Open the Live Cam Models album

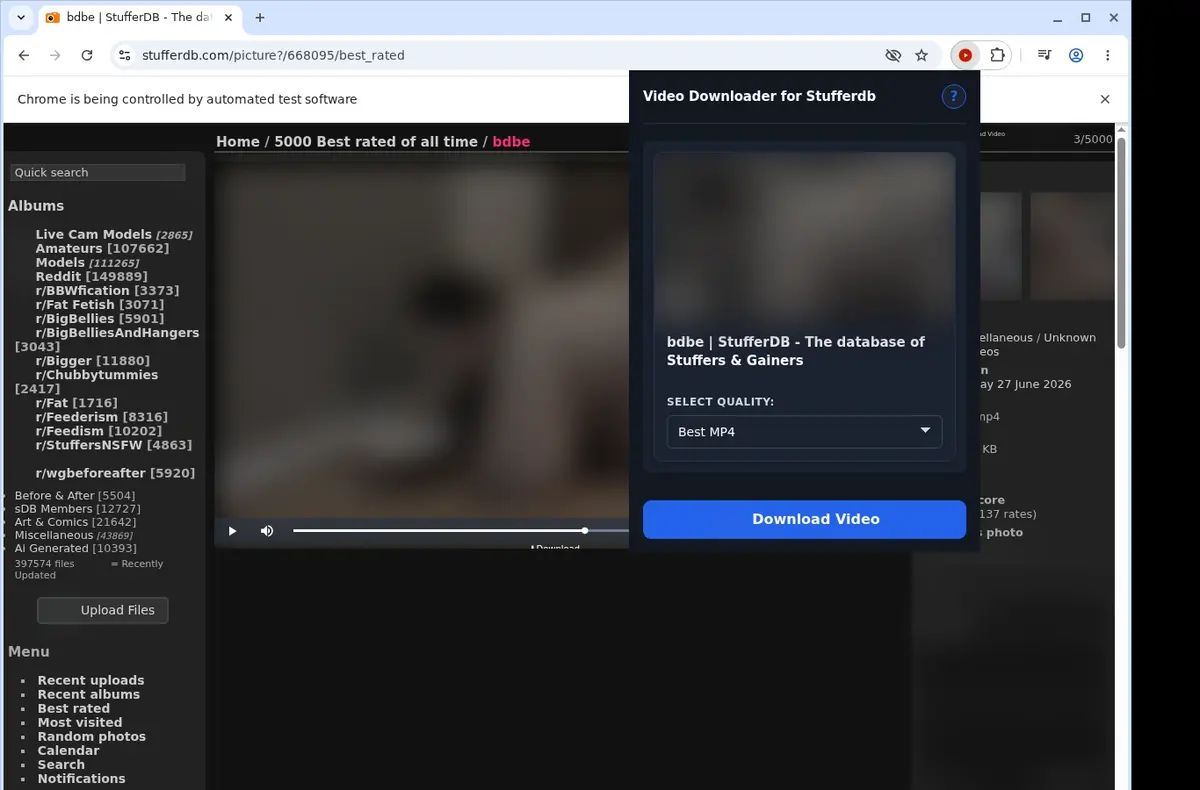[x=94, y=234]
